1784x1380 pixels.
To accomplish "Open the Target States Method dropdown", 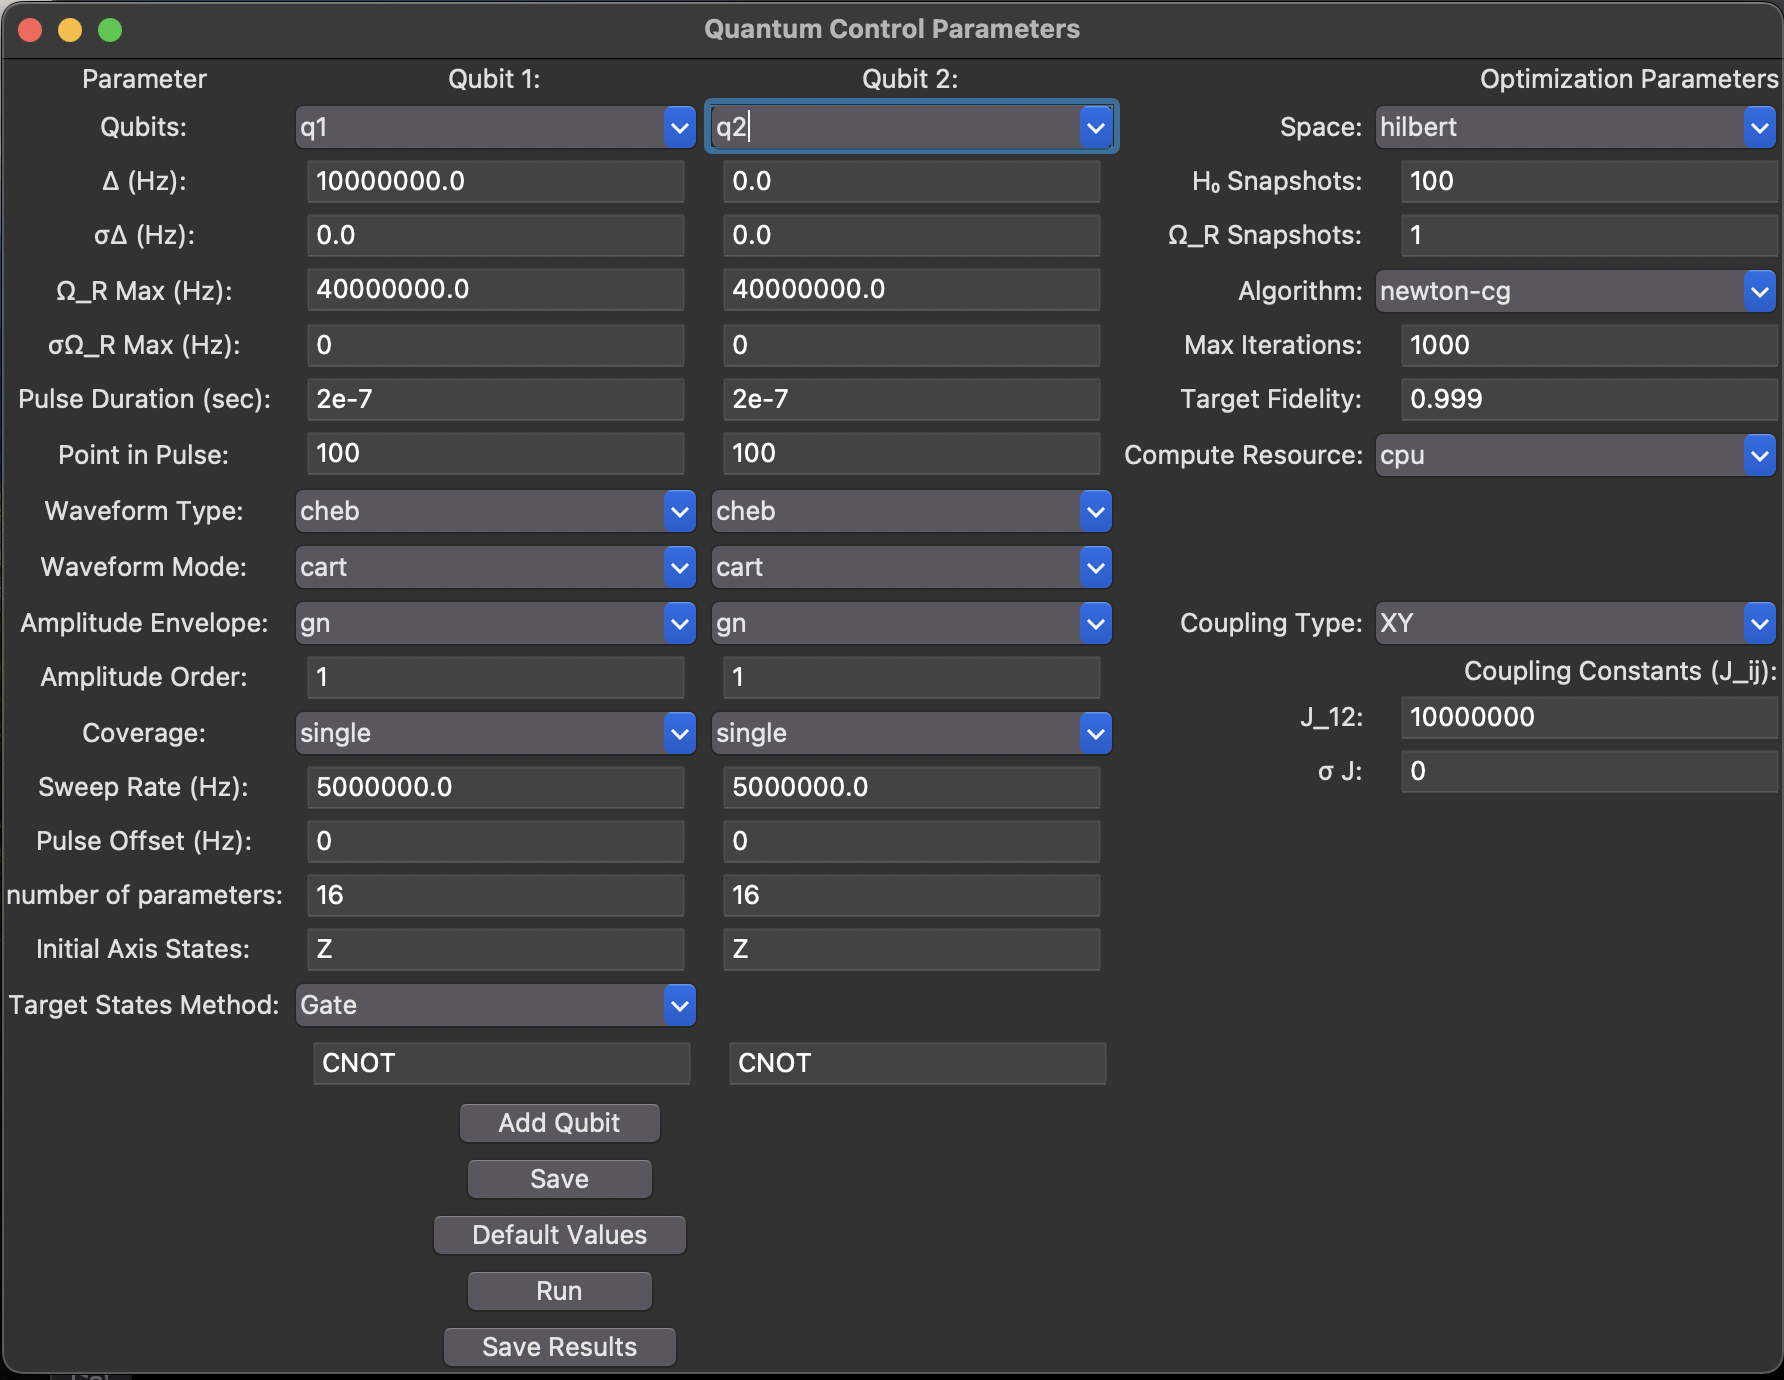I will pos(495,1005).
